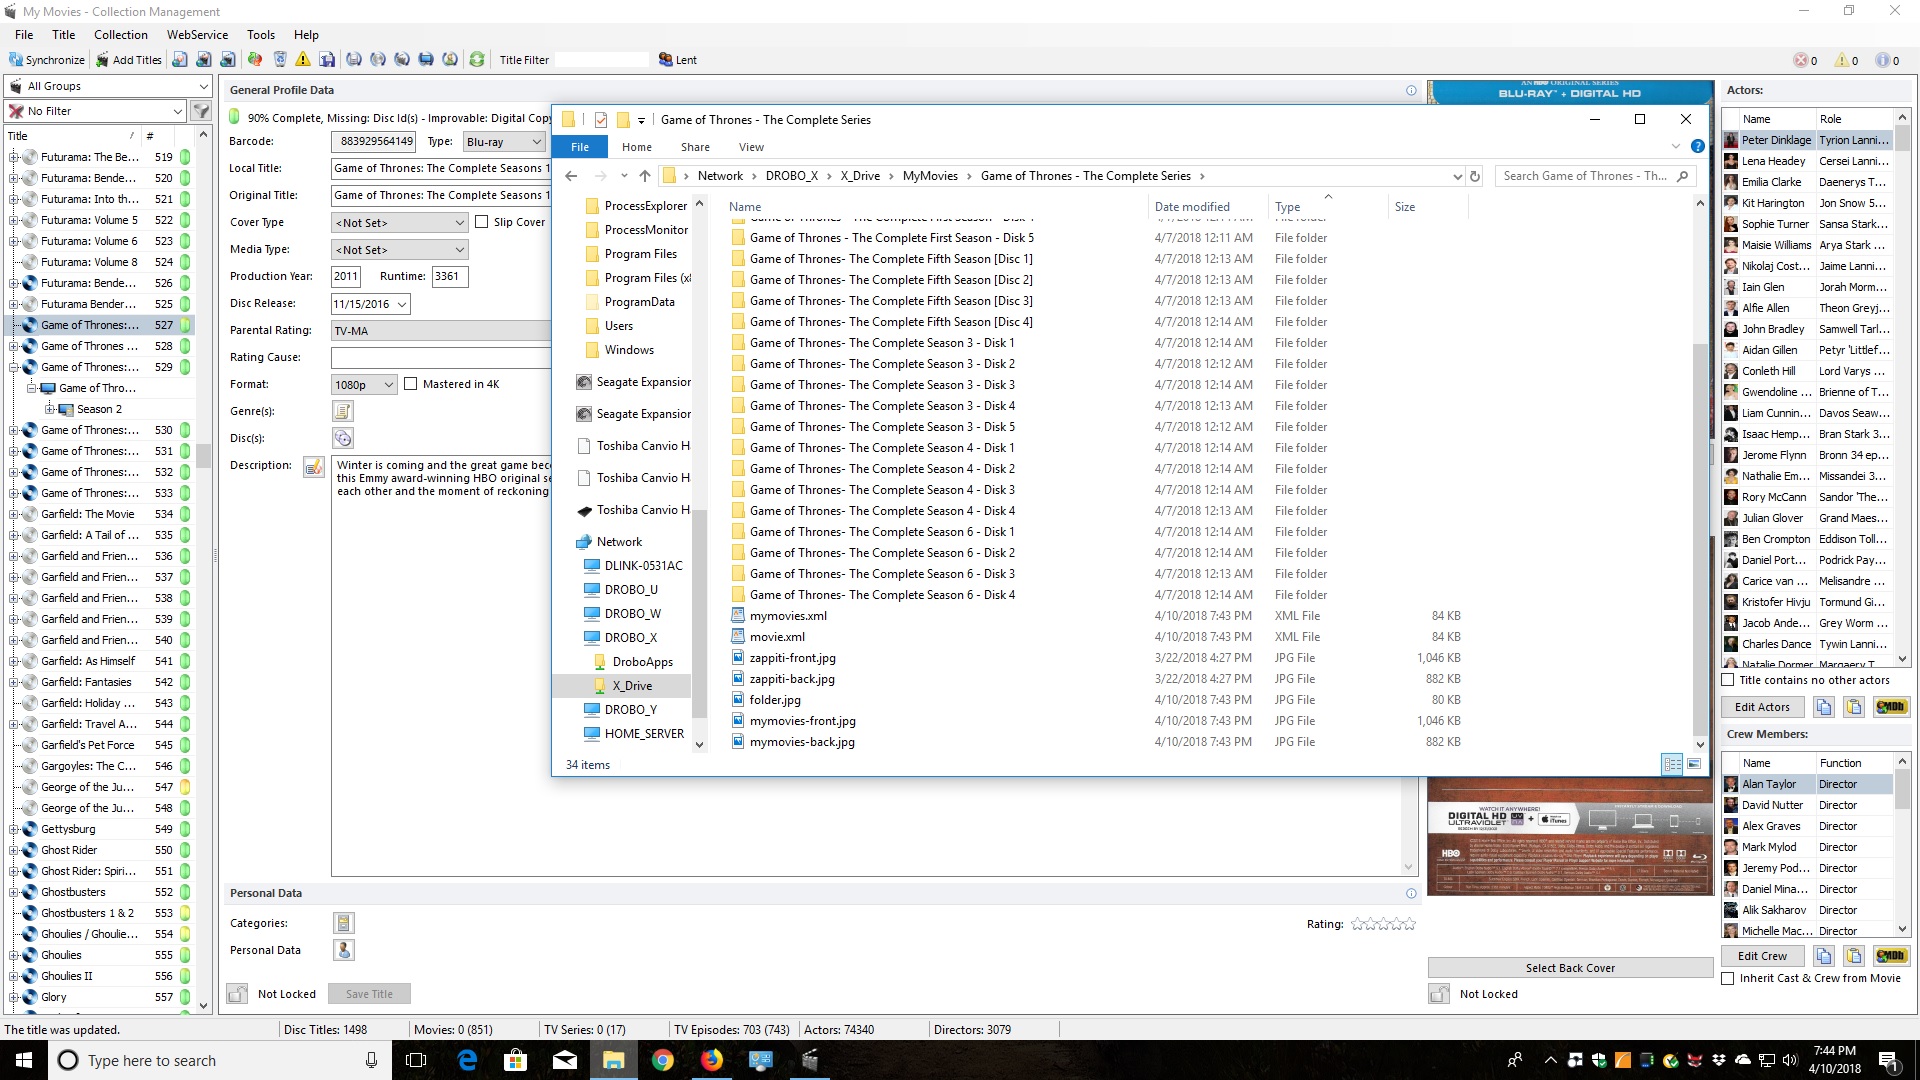Click the Edit Crew button
The height and width of the screenshot is (1080, 1920).
pos(1762,956)
